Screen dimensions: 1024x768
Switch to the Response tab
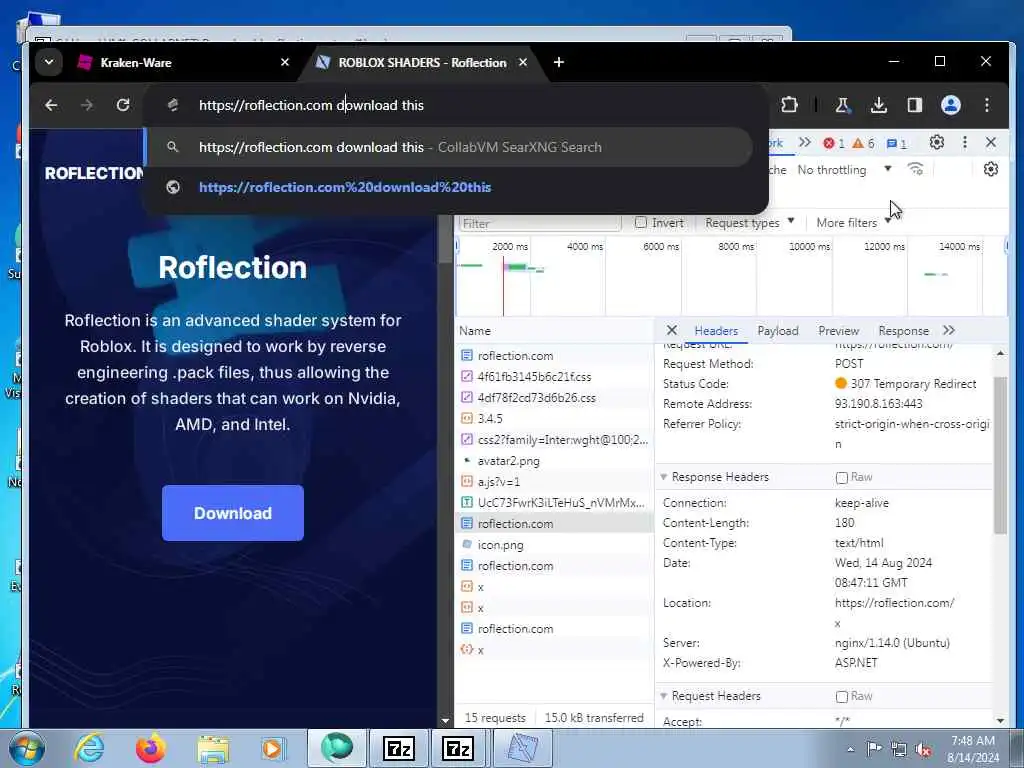[903, 331]
